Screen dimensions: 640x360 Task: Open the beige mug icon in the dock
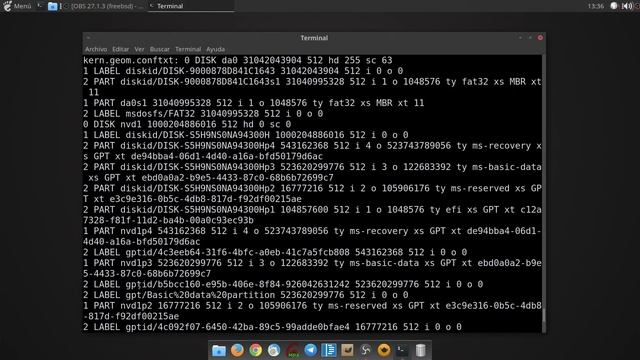[x=347, y=350]
